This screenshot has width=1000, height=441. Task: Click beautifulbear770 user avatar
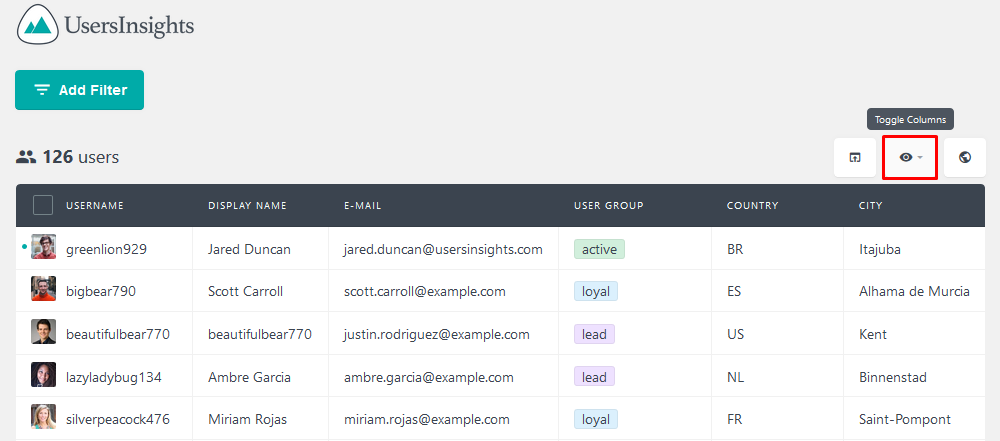pyautogui.click(x=43, y=331)
